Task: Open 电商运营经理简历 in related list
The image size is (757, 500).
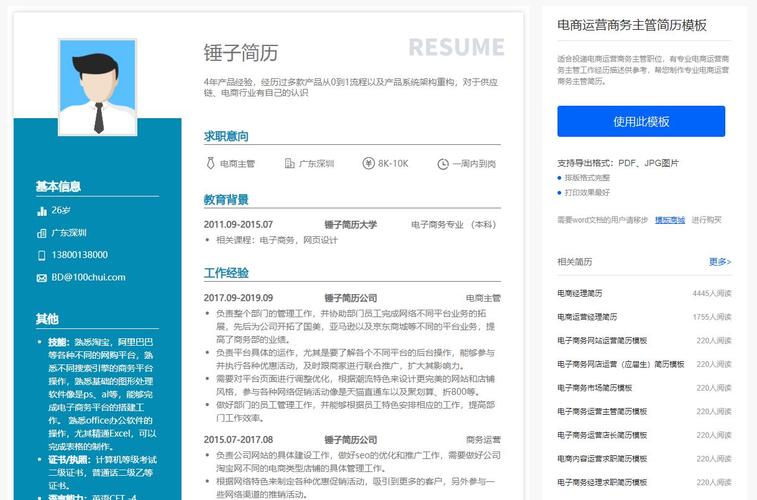Action: [x=587, y=317]
